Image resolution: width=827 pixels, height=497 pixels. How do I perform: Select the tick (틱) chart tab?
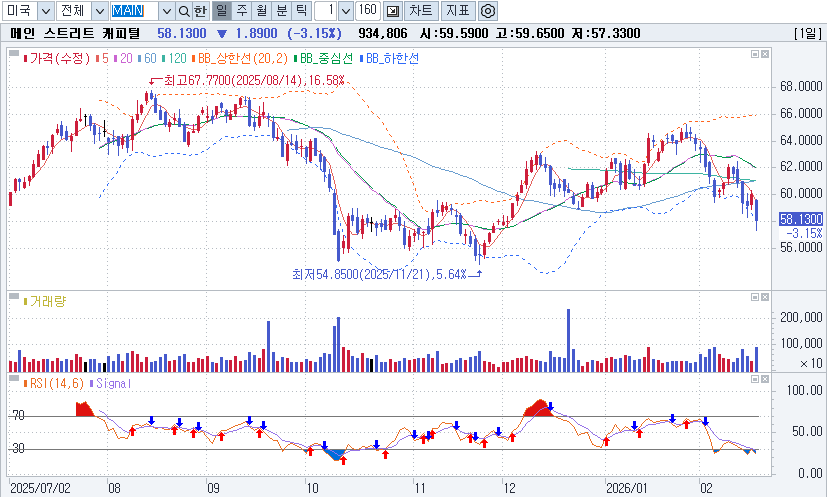tap(301, 11)
